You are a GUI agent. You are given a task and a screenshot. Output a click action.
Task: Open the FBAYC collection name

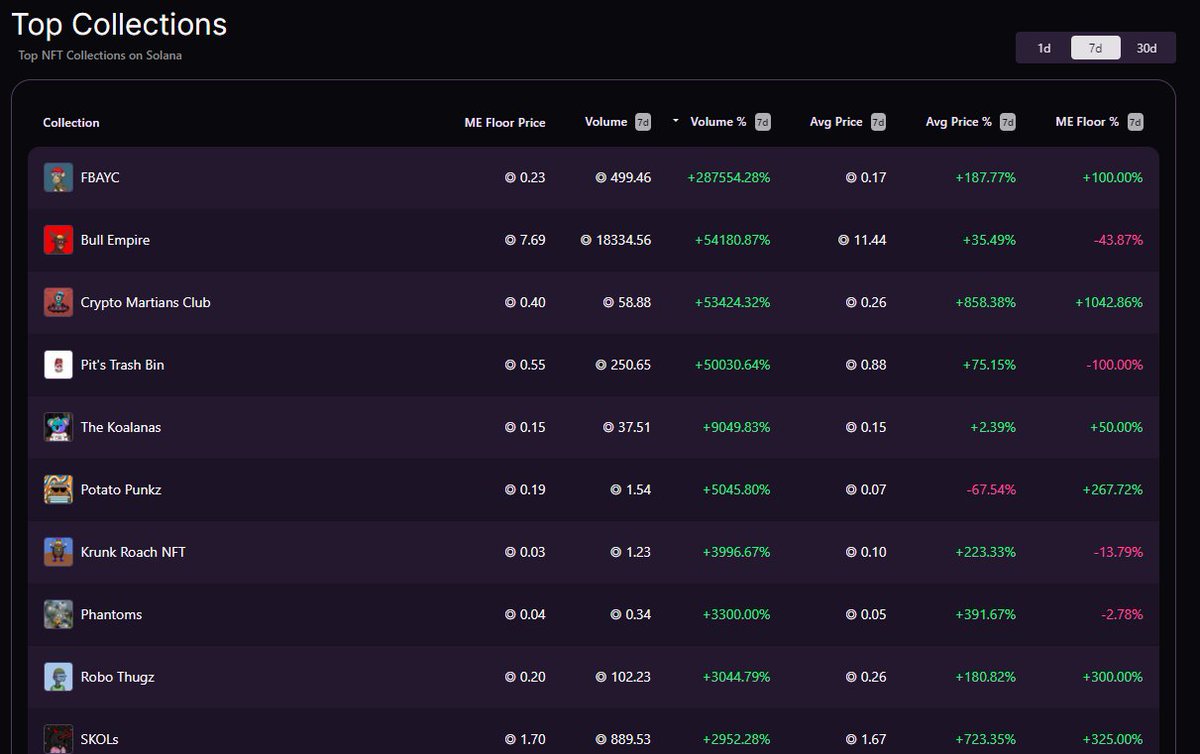100,178
